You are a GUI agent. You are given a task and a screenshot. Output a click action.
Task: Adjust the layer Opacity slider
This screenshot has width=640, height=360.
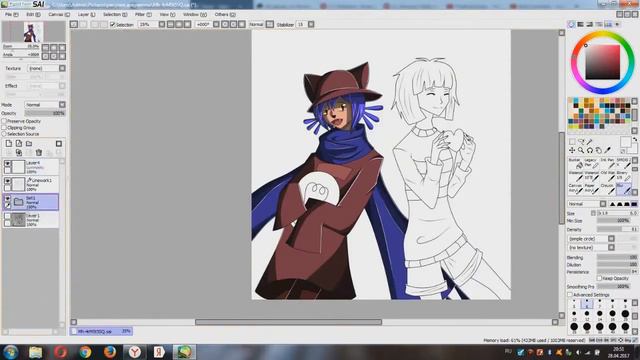[45, 113]
